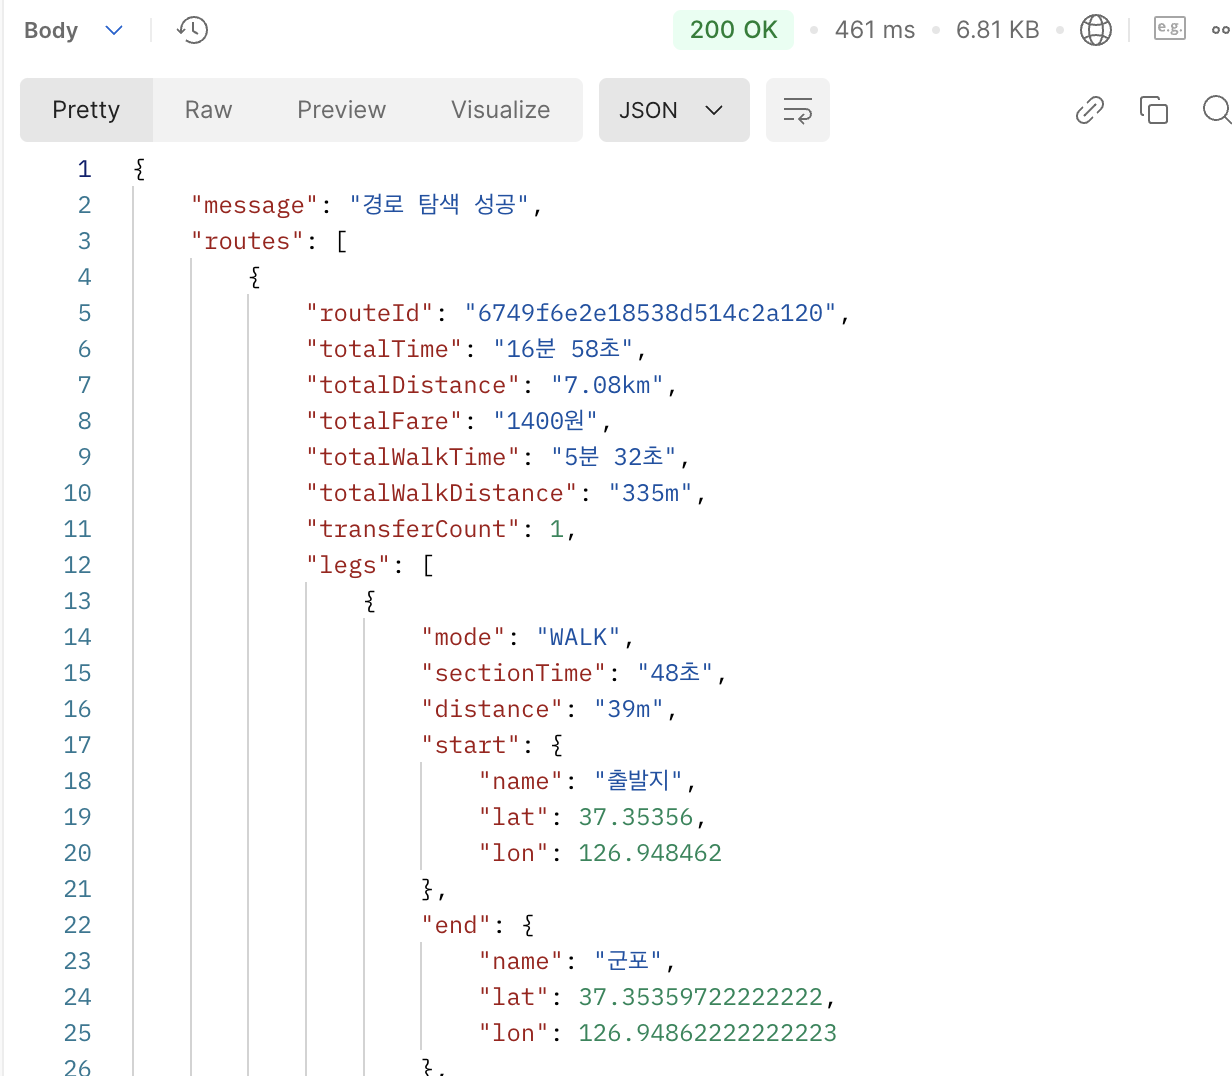Click the 461 ms response time
Viewport: 1232px width, 1076px height.
click(874, 30)
